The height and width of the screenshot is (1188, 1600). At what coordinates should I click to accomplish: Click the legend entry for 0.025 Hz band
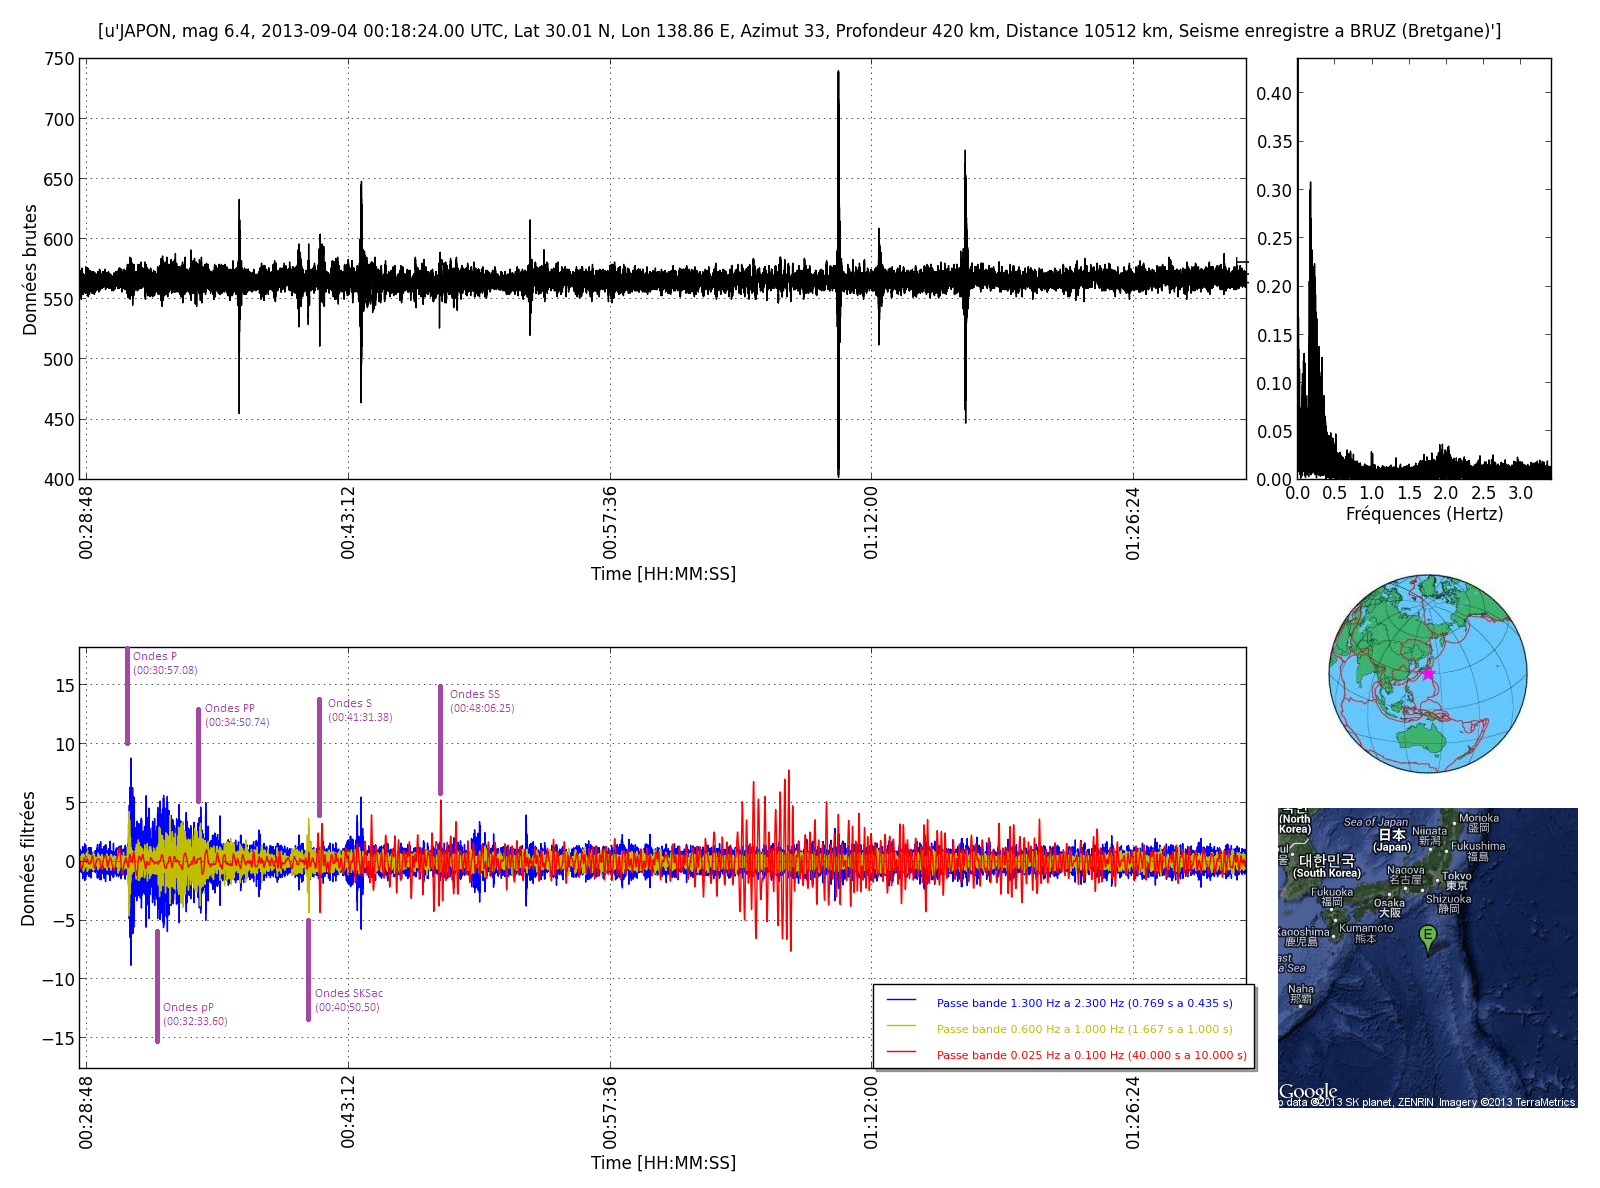pos(1091,1055)
